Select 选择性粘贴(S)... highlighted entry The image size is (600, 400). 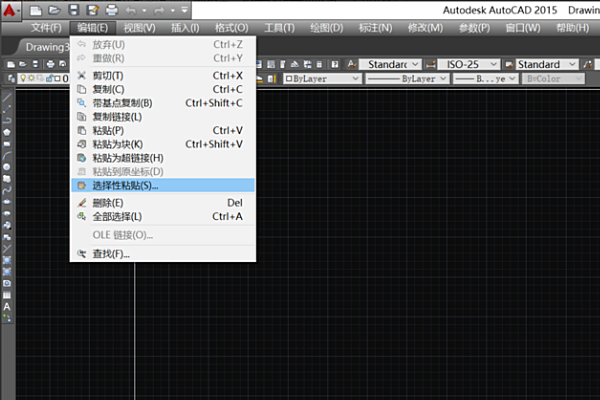[163, 186]
